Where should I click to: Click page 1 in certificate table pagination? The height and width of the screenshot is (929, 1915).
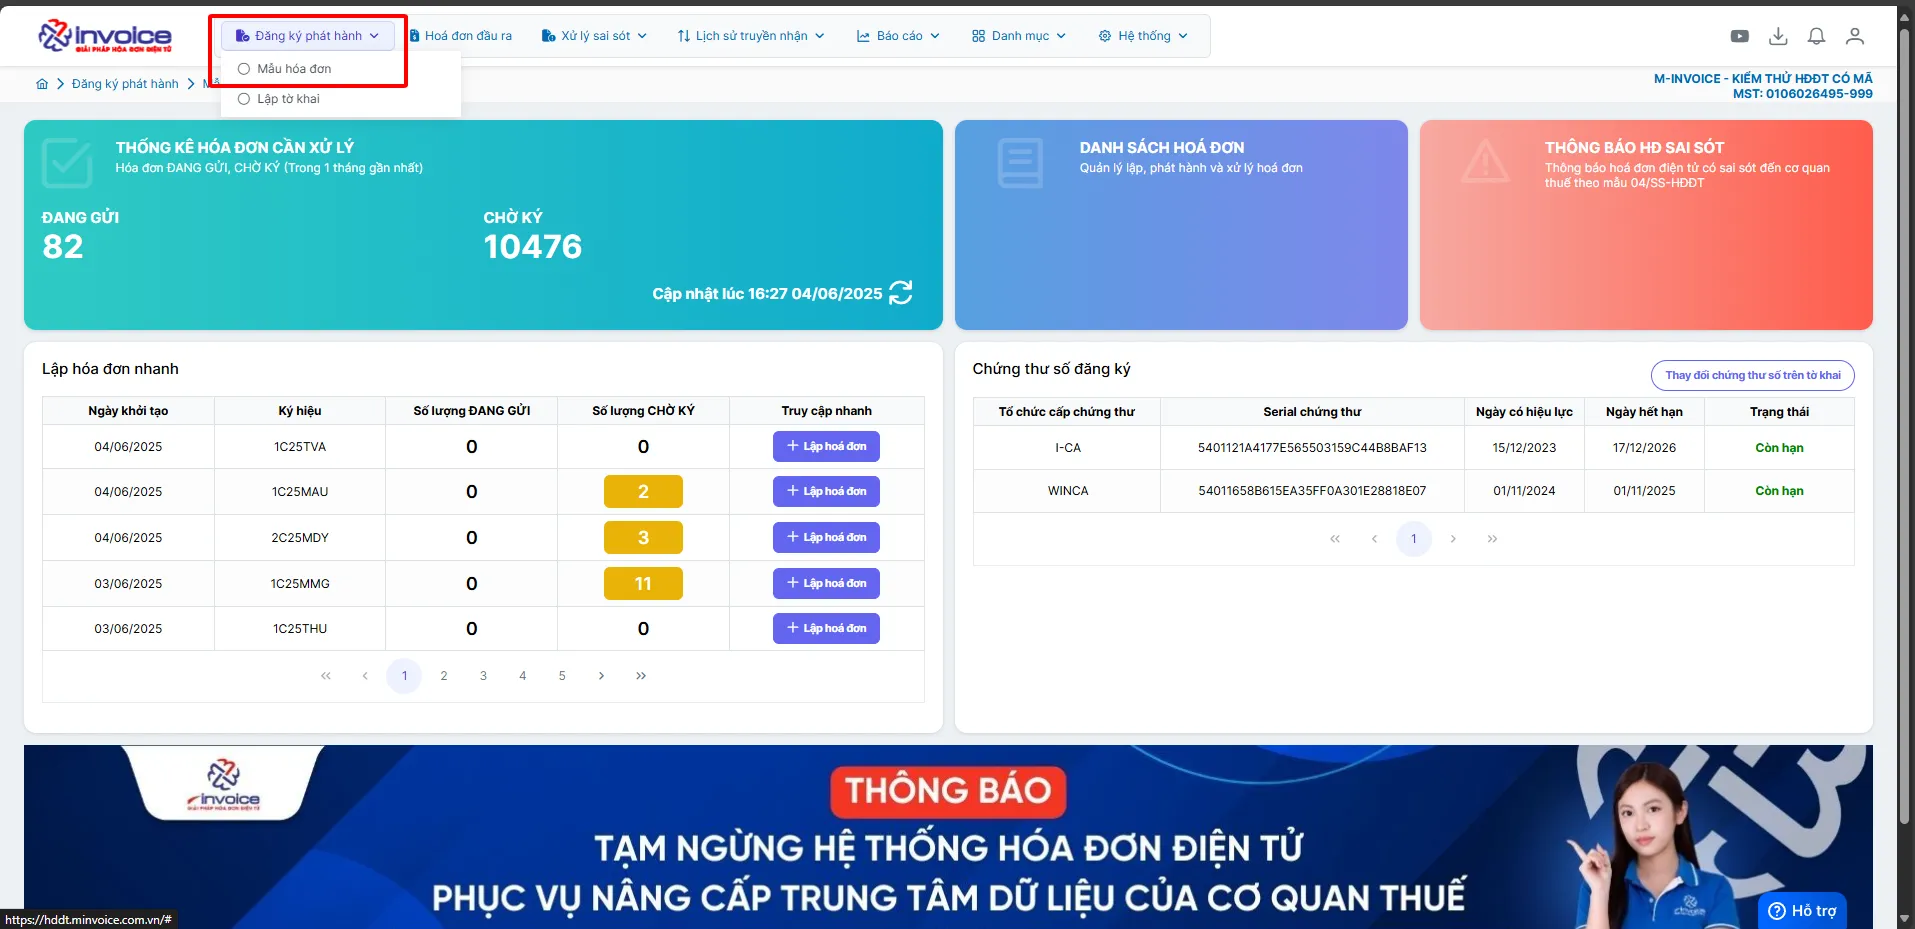[x=1413, y=539]
